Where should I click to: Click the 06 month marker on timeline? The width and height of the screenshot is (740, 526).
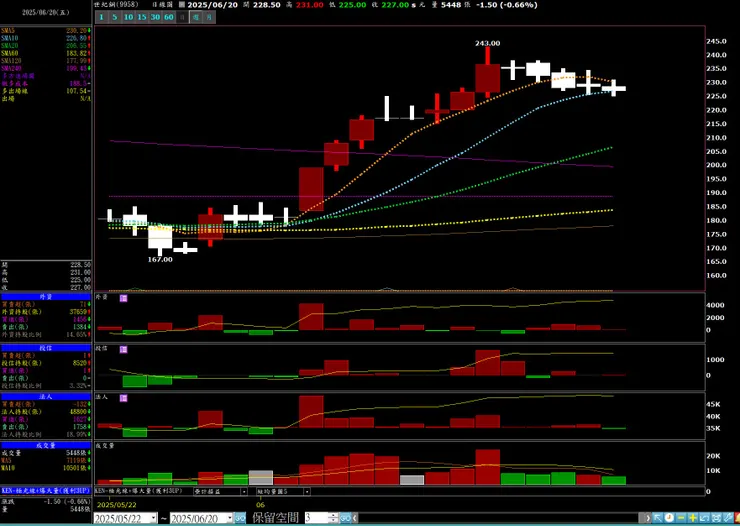click(x=261, y=505)
